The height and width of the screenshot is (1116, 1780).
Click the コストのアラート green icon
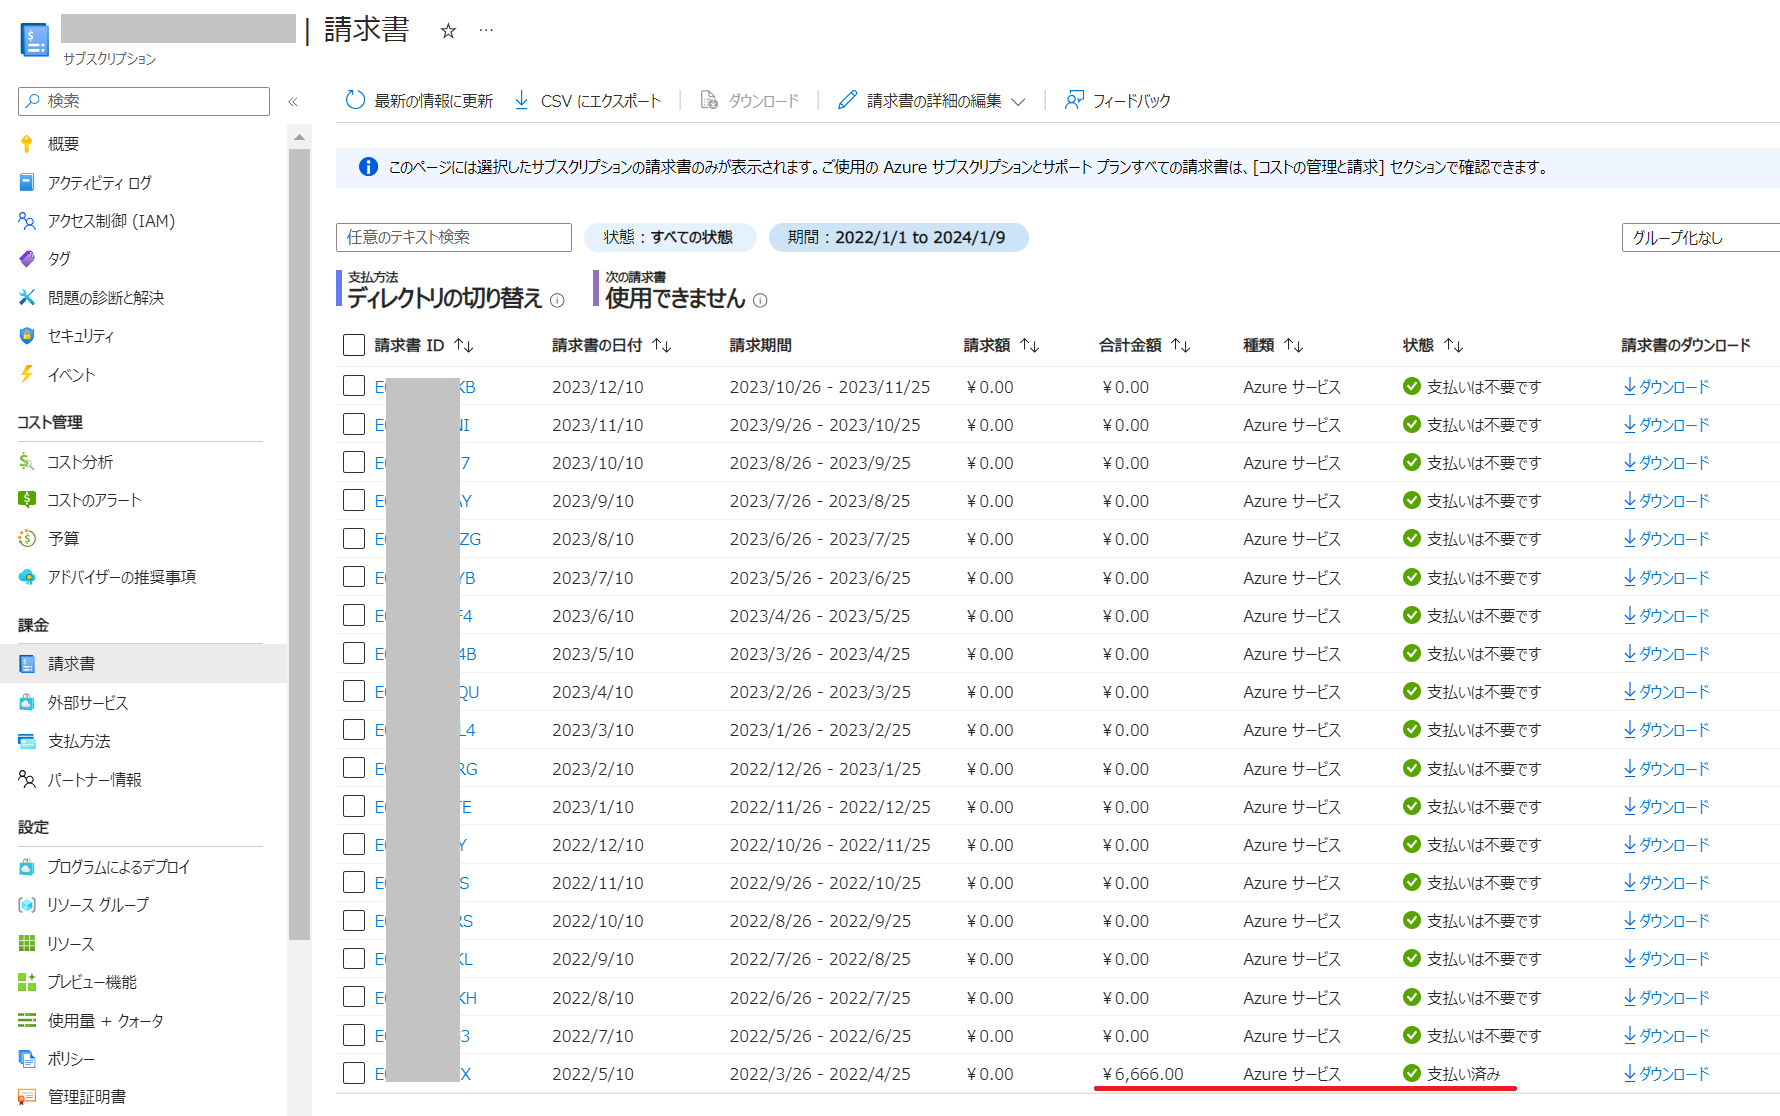click(27, 499)
